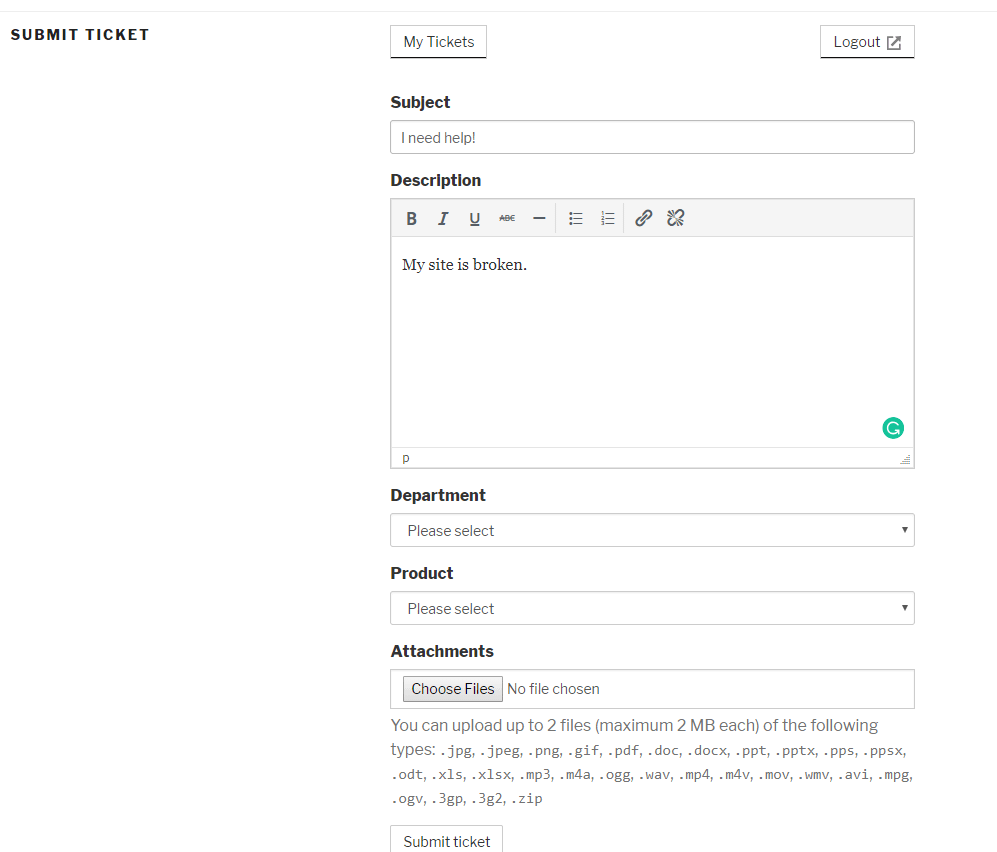Click the Department dropdown arrow

pos(904,530)
